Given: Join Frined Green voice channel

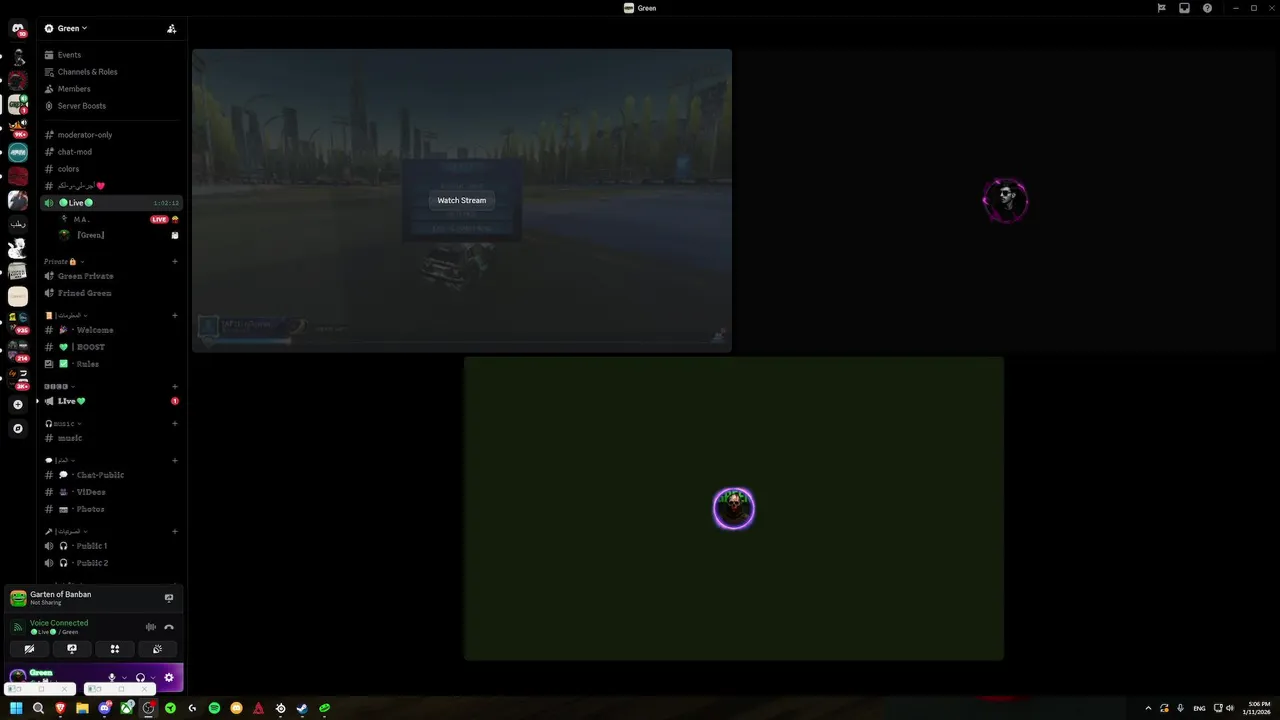Looking at the screenshot, I should click(x=111, y=293).
